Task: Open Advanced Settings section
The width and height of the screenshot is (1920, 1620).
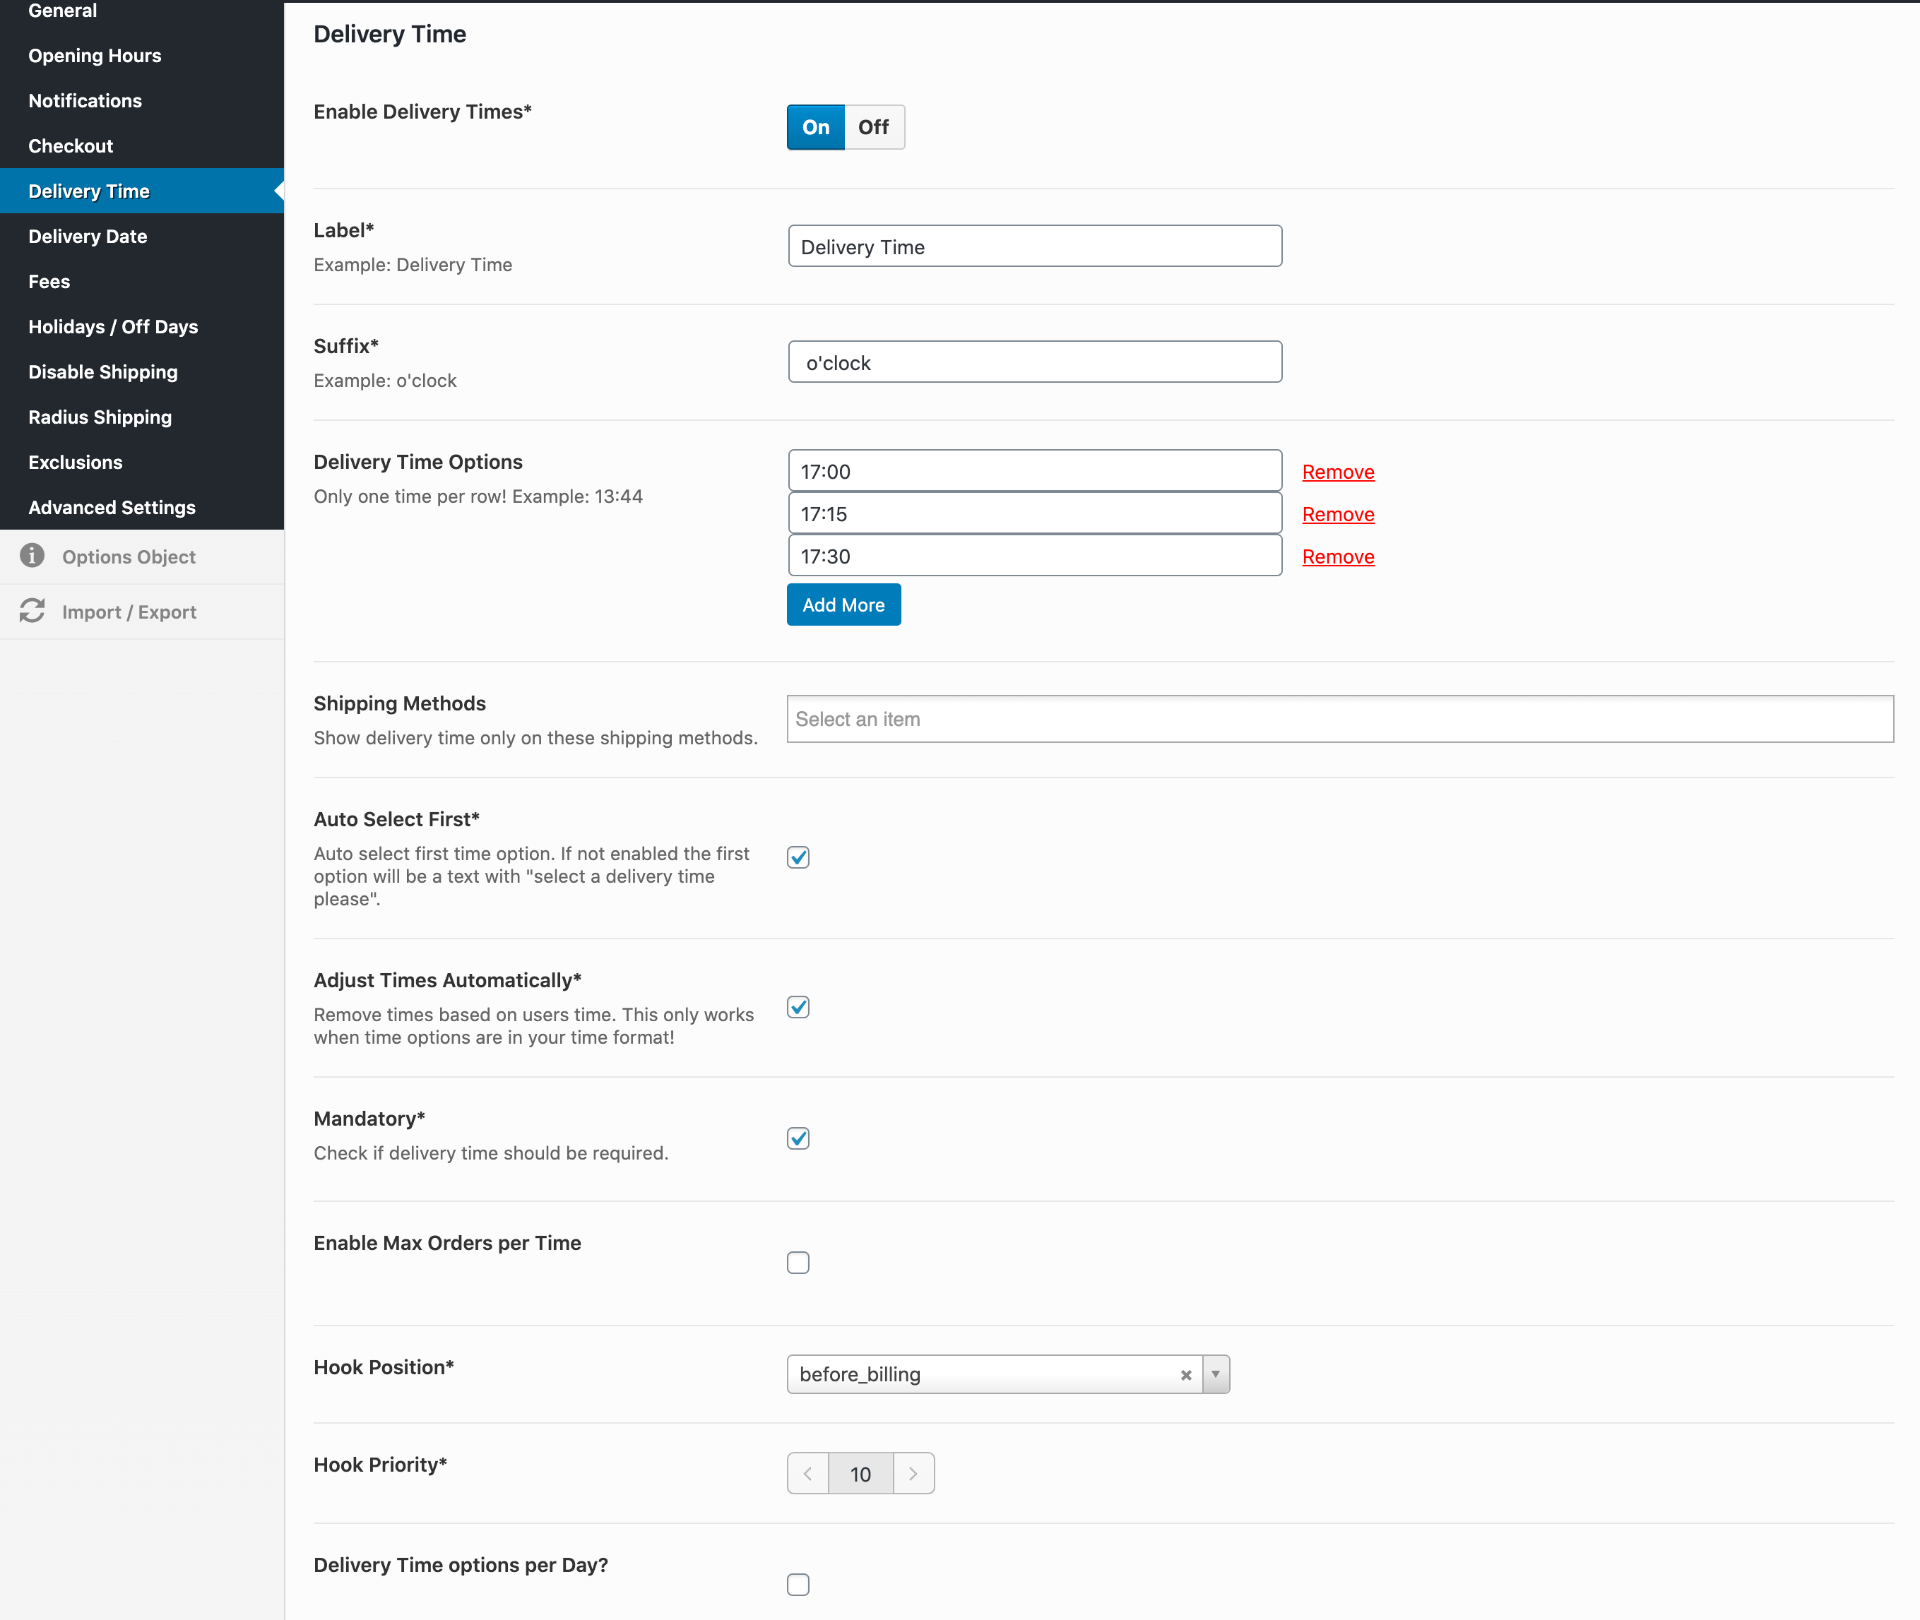Action: (142, 507)
